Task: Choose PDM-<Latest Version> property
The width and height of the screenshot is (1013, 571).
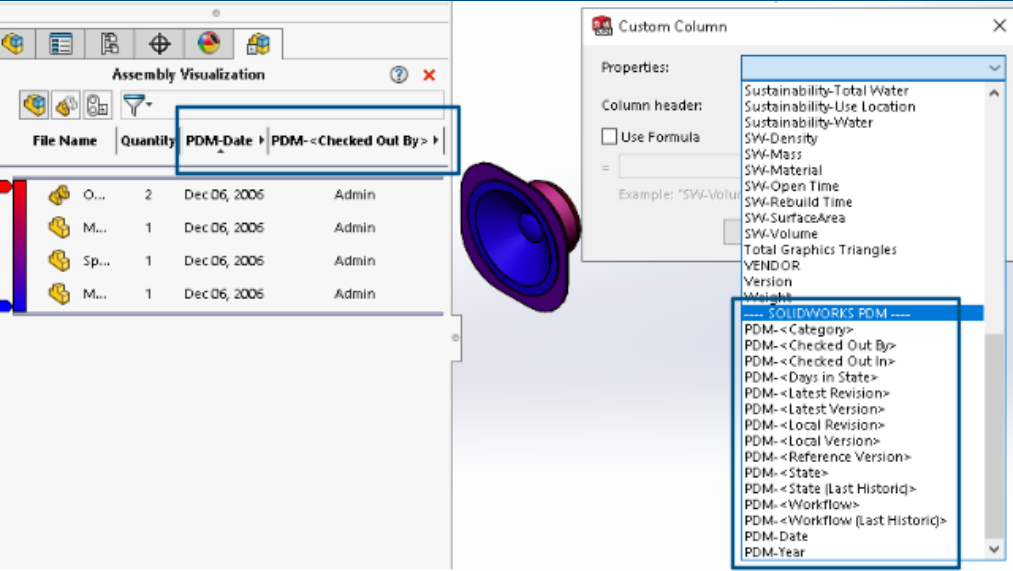Action: 814,409
